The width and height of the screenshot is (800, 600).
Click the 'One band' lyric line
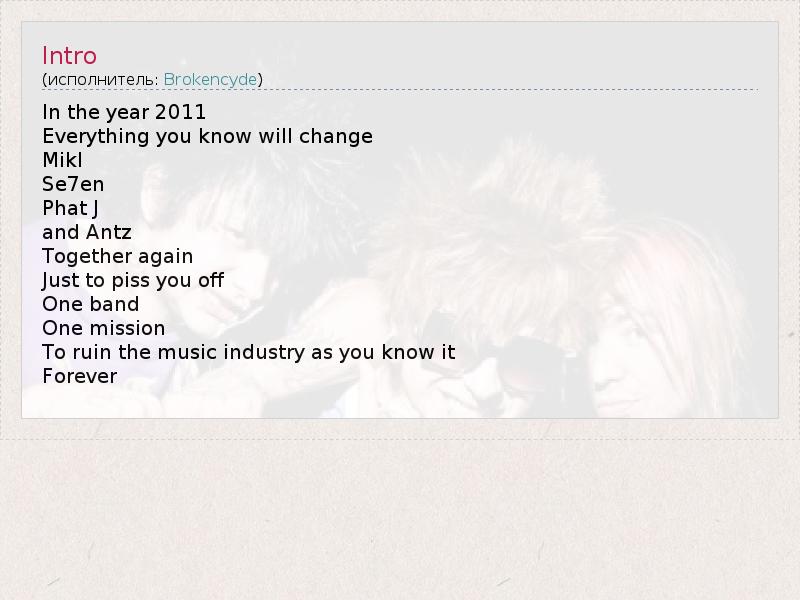[90, 304]
